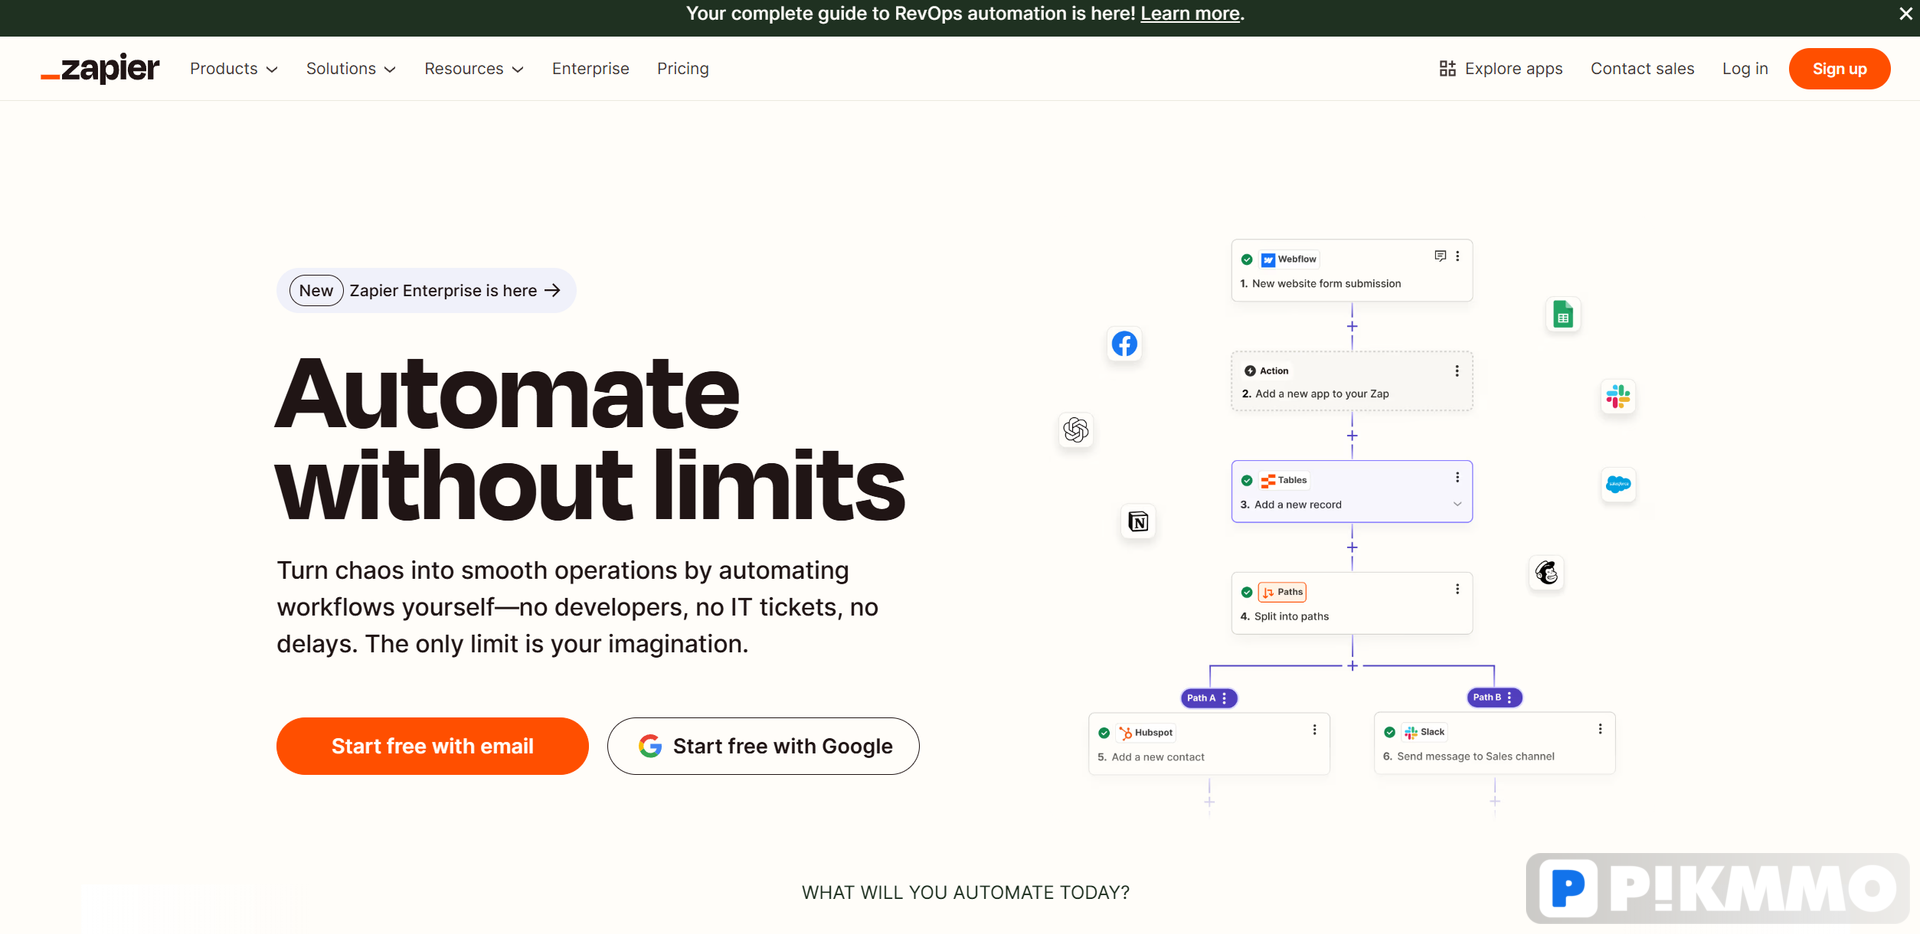Click the plus below the Action step
This screenshot has height=934, width=1920.
point(1352,436)
